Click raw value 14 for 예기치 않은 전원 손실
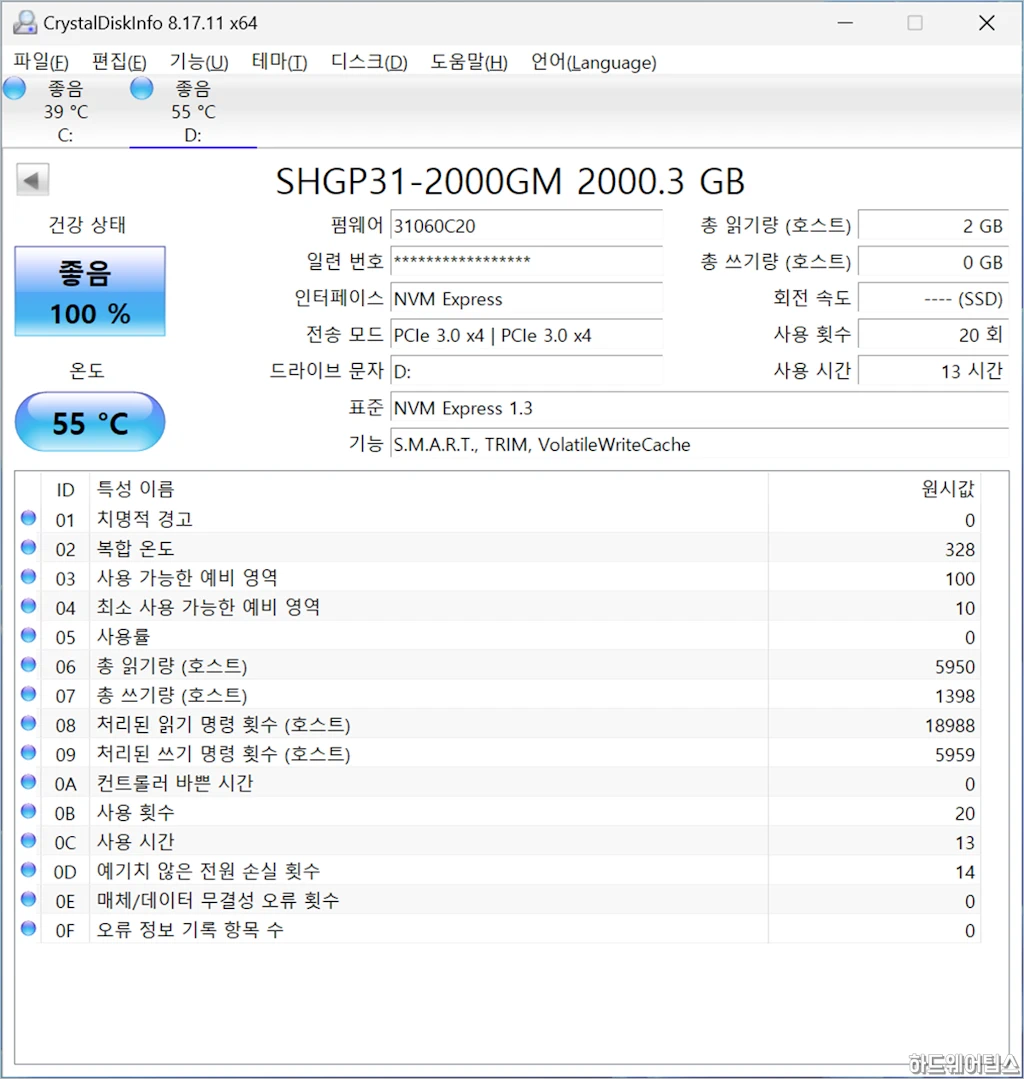Screen dimensions: 1024x1079 click(965, 872)
